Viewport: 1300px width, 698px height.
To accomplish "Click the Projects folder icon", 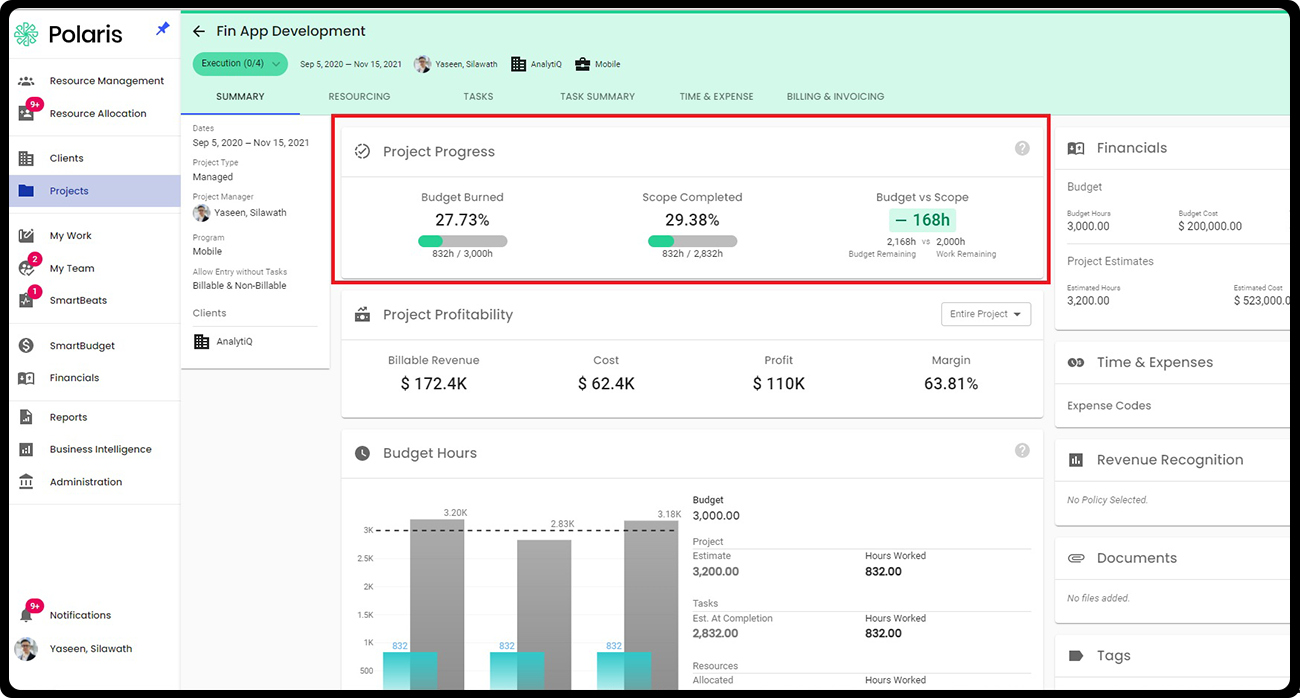I will (x=27, y=191).
